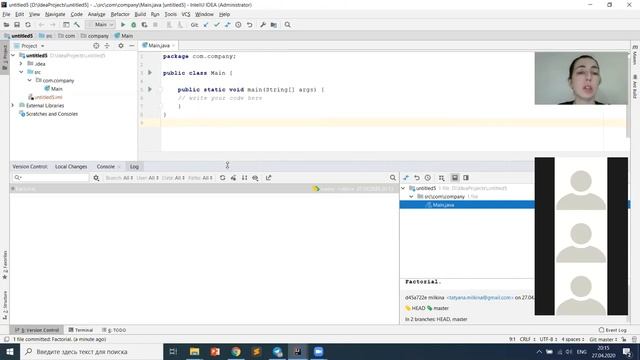Viewport: 640px width, 360px height.
Task: Open the Terminal tool window
Action: (x=81, y=330)
